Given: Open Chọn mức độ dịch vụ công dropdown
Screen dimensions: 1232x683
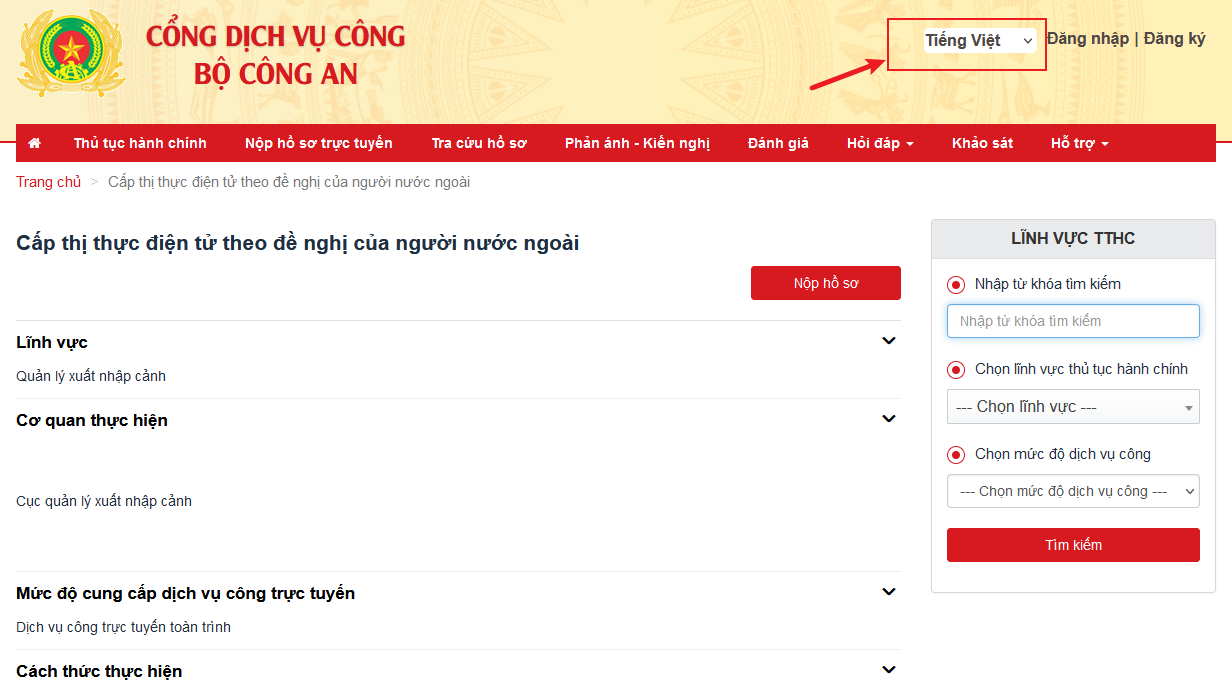Looking at the screenshot, I should 1073,491.
